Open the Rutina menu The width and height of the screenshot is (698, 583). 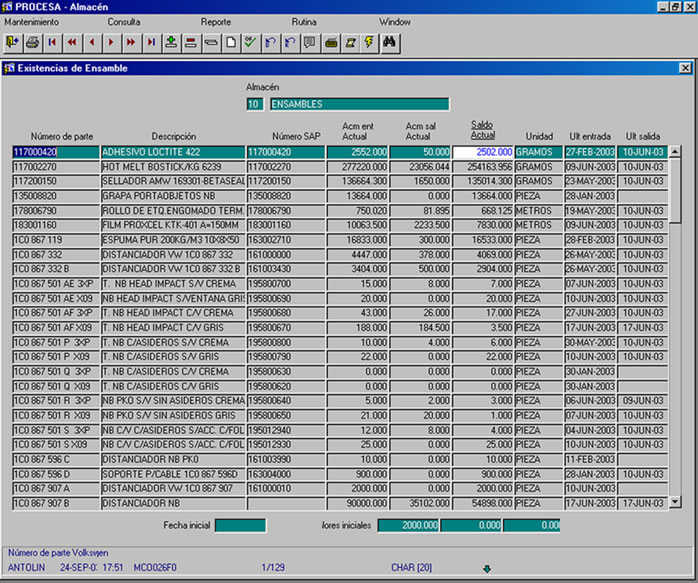[305, 21]
